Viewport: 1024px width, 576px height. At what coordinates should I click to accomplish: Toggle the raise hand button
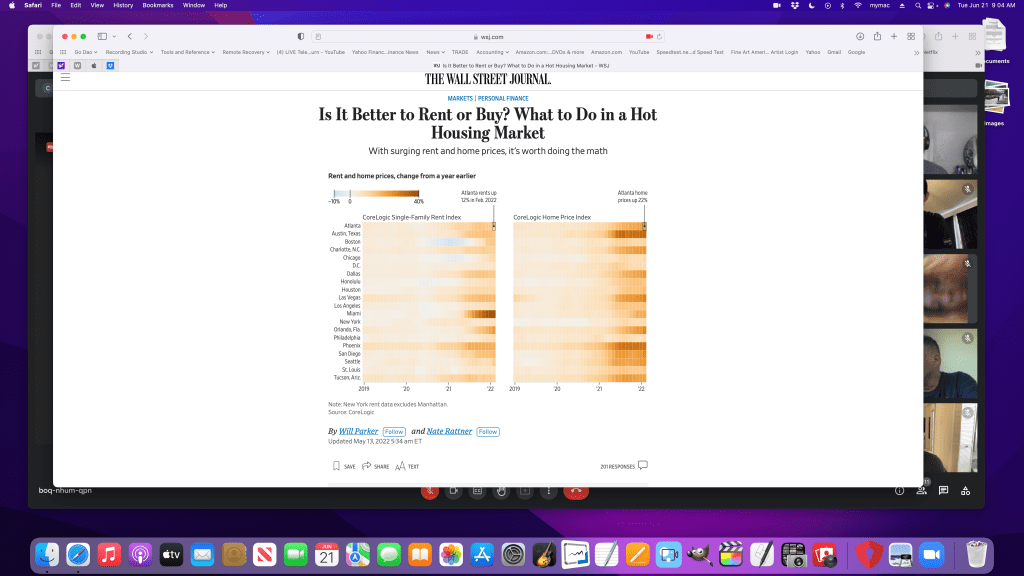(x=501, y=491)
